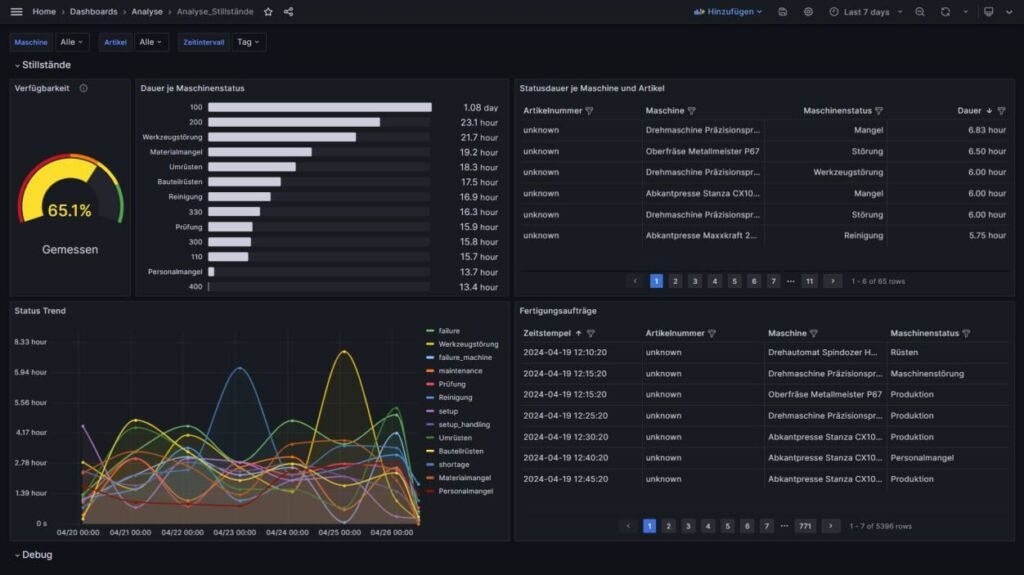Filter the Artikelnummer column in Statusdauer table
This screenshot has height=575, width=1024.
tap(590, 111)
